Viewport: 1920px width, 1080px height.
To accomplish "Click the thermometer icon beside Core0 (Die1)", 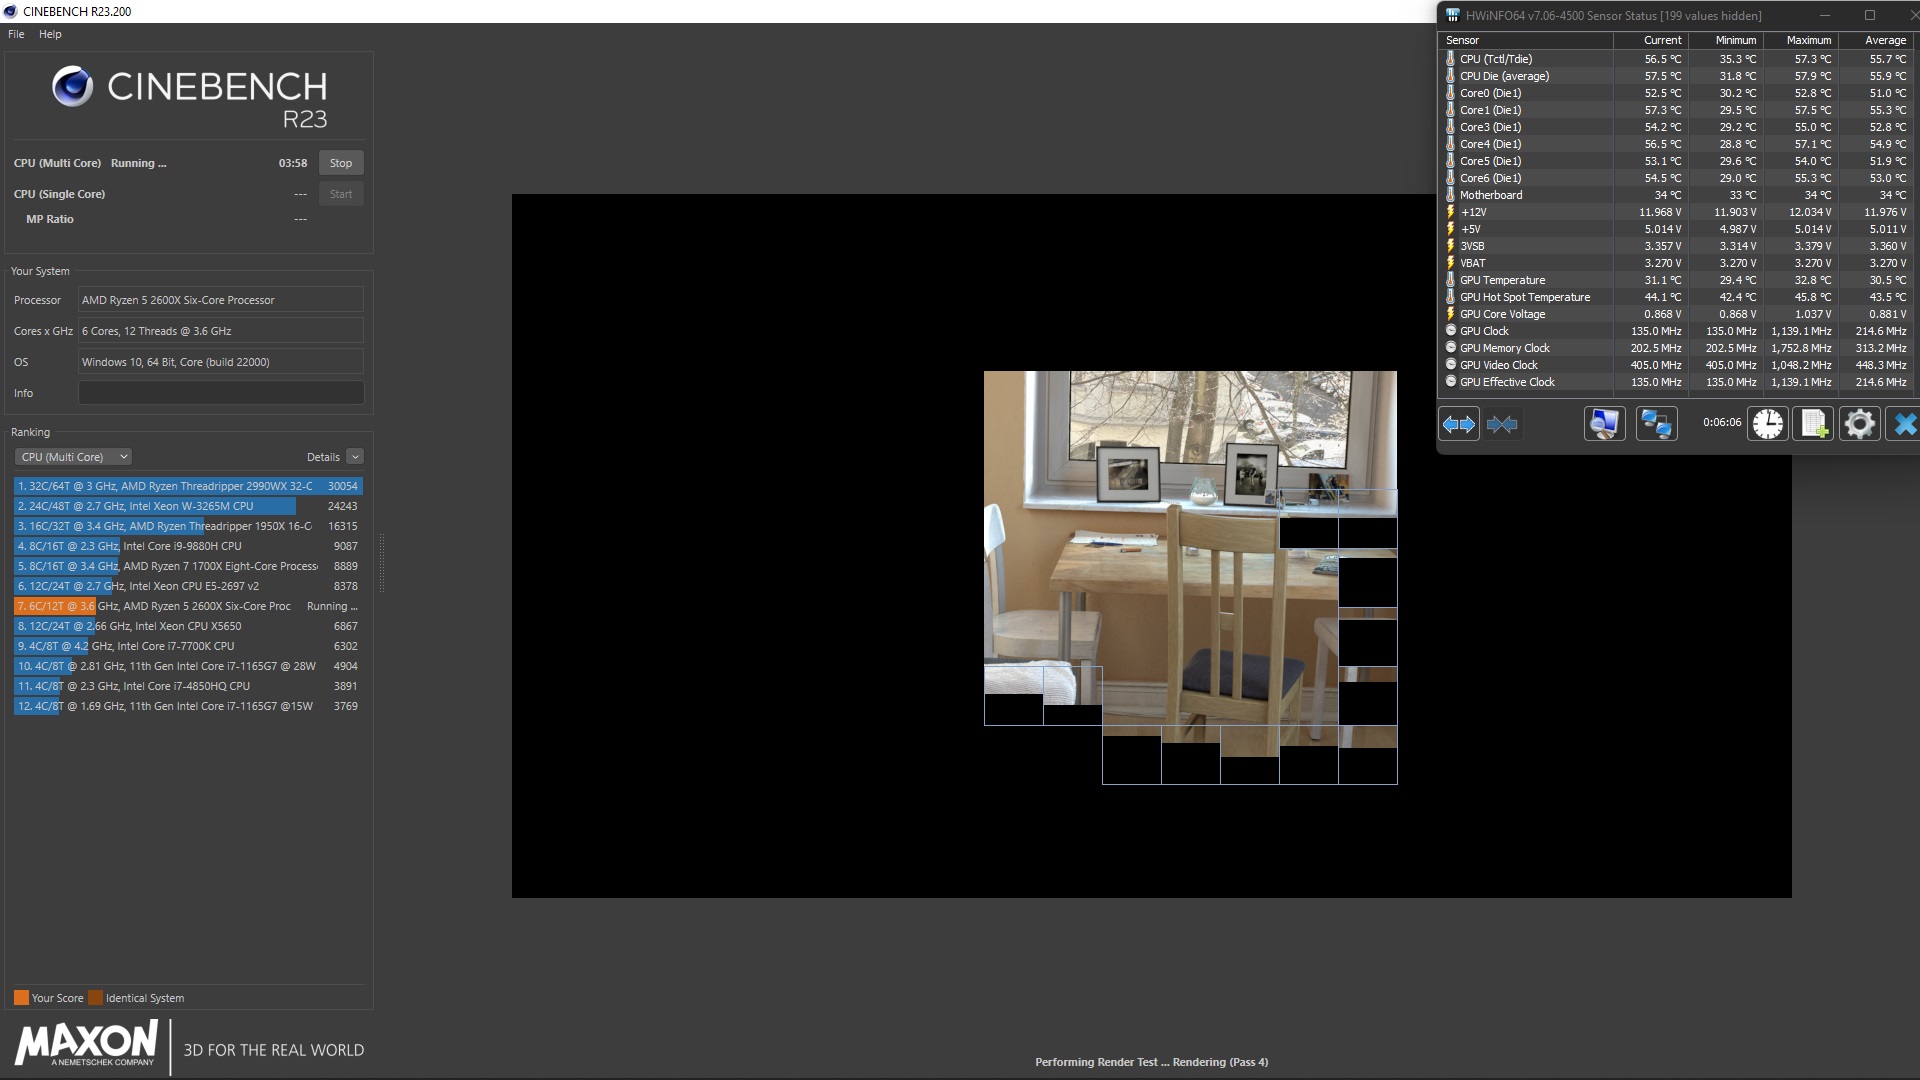I will pos(1450,93).
